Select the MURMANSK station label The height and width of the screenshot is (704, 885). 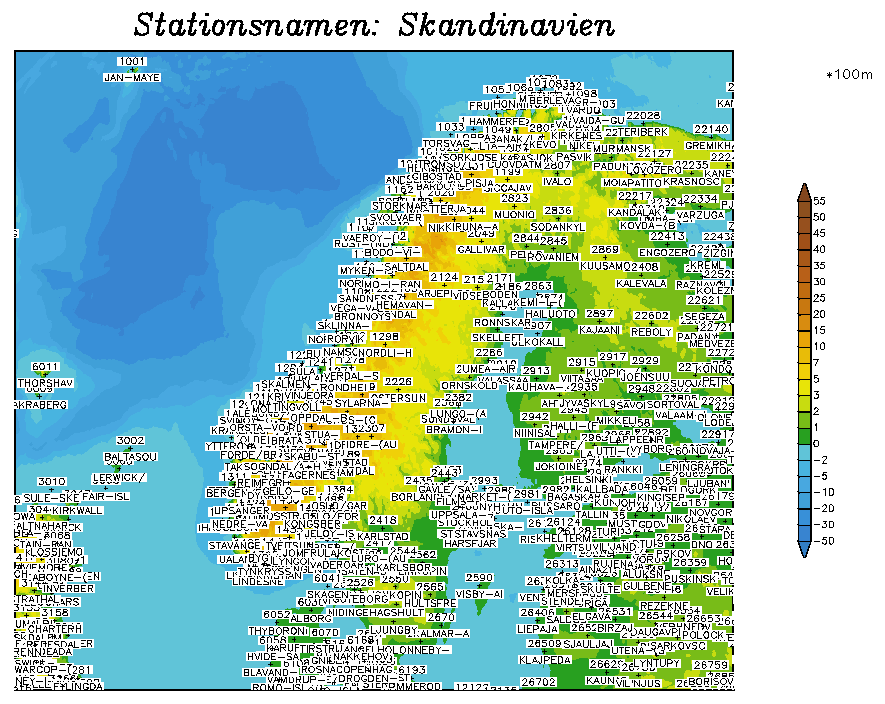click(621, 148)
